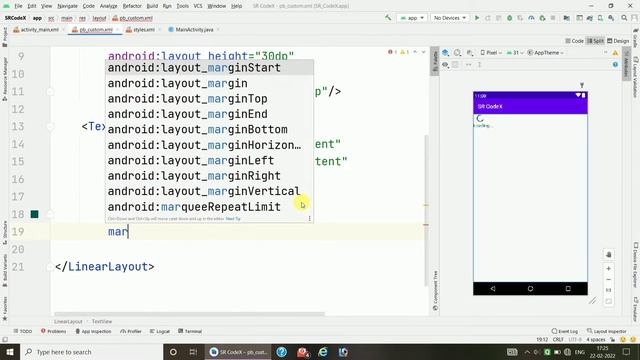Jump to the previous highlighted error with the up arrow
The height and width of the screenshot is (360, 640).
pyautogui.click(x=415, y=52)
